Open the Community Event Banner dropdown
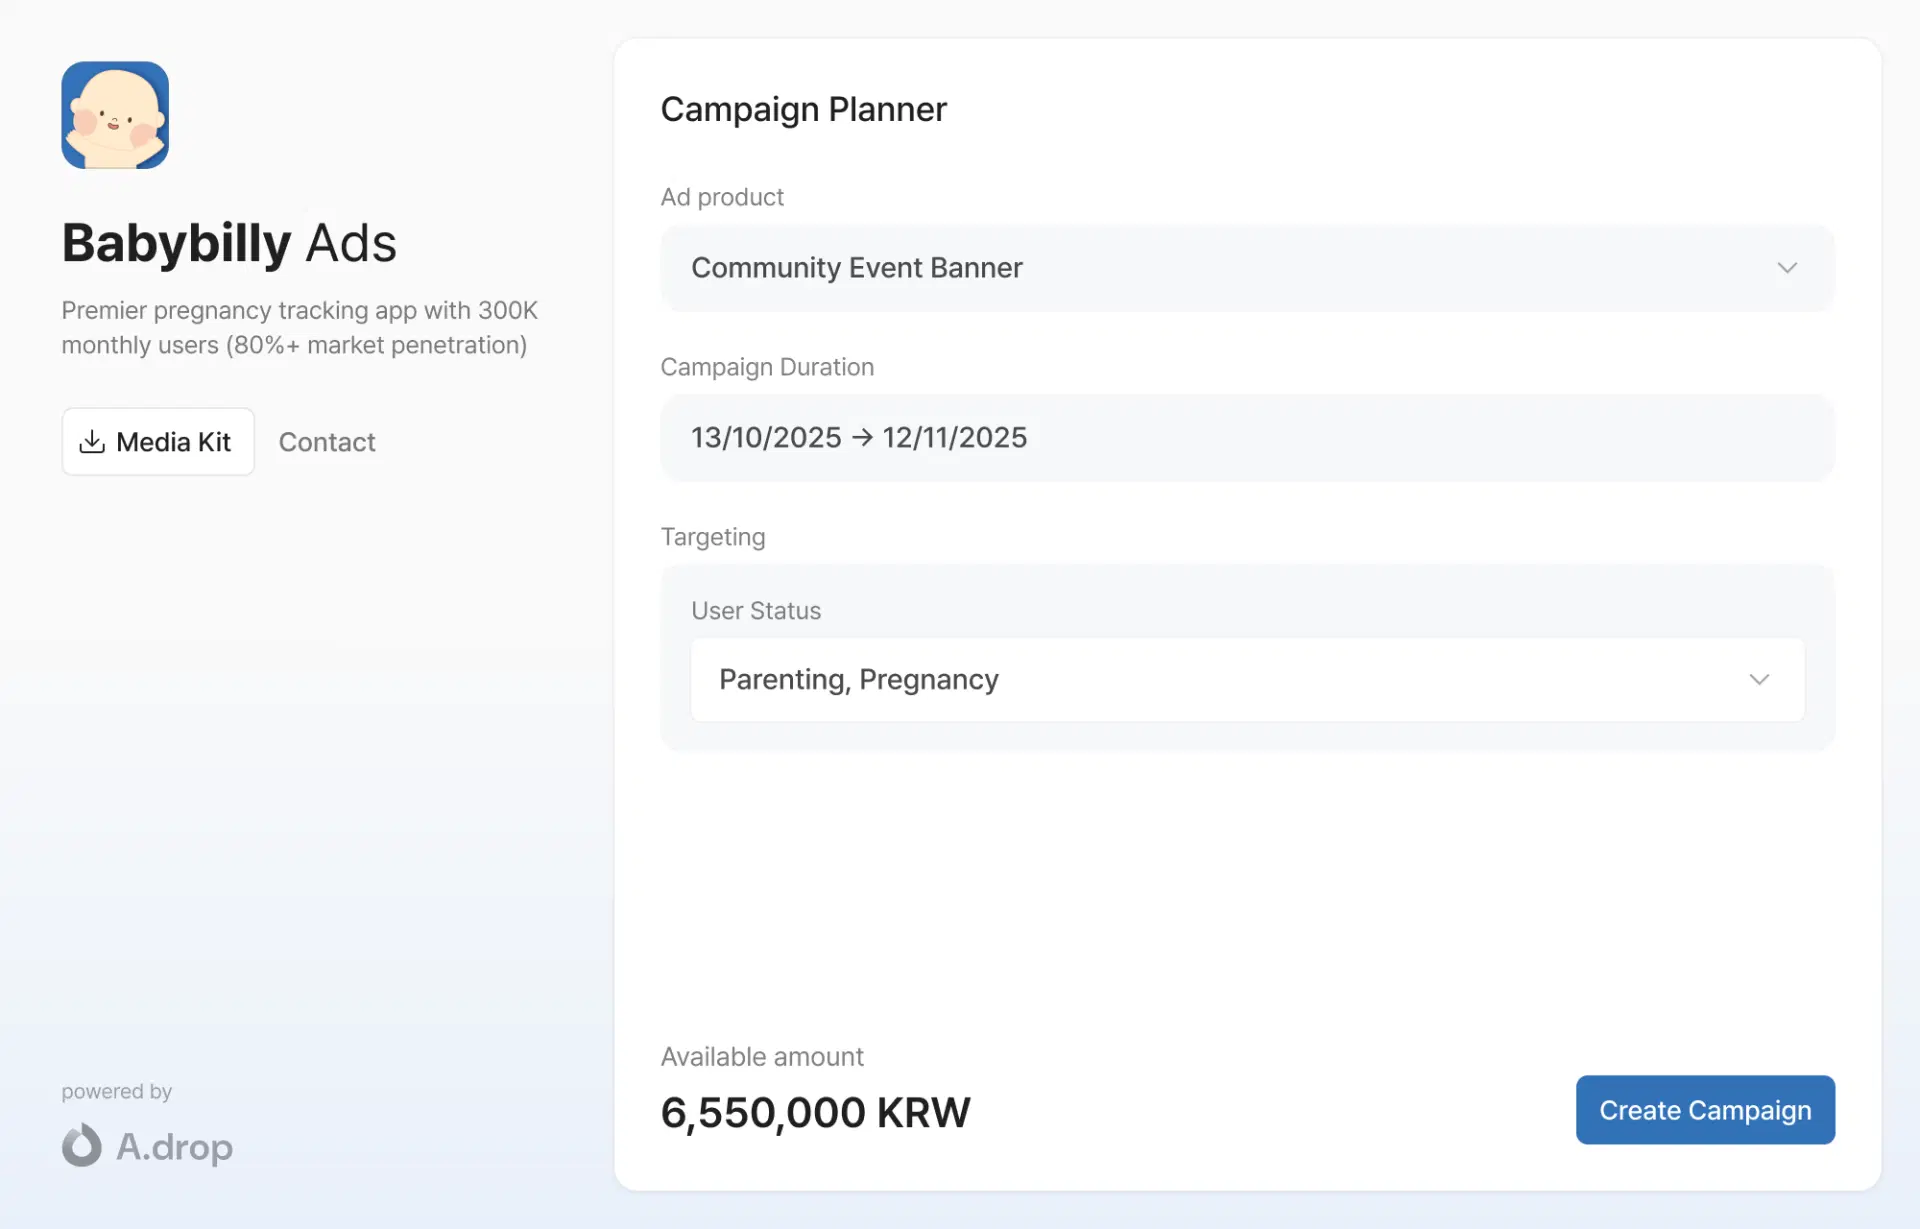This screenshot has width=1920, height=1229. click(x=1247, y=268)
